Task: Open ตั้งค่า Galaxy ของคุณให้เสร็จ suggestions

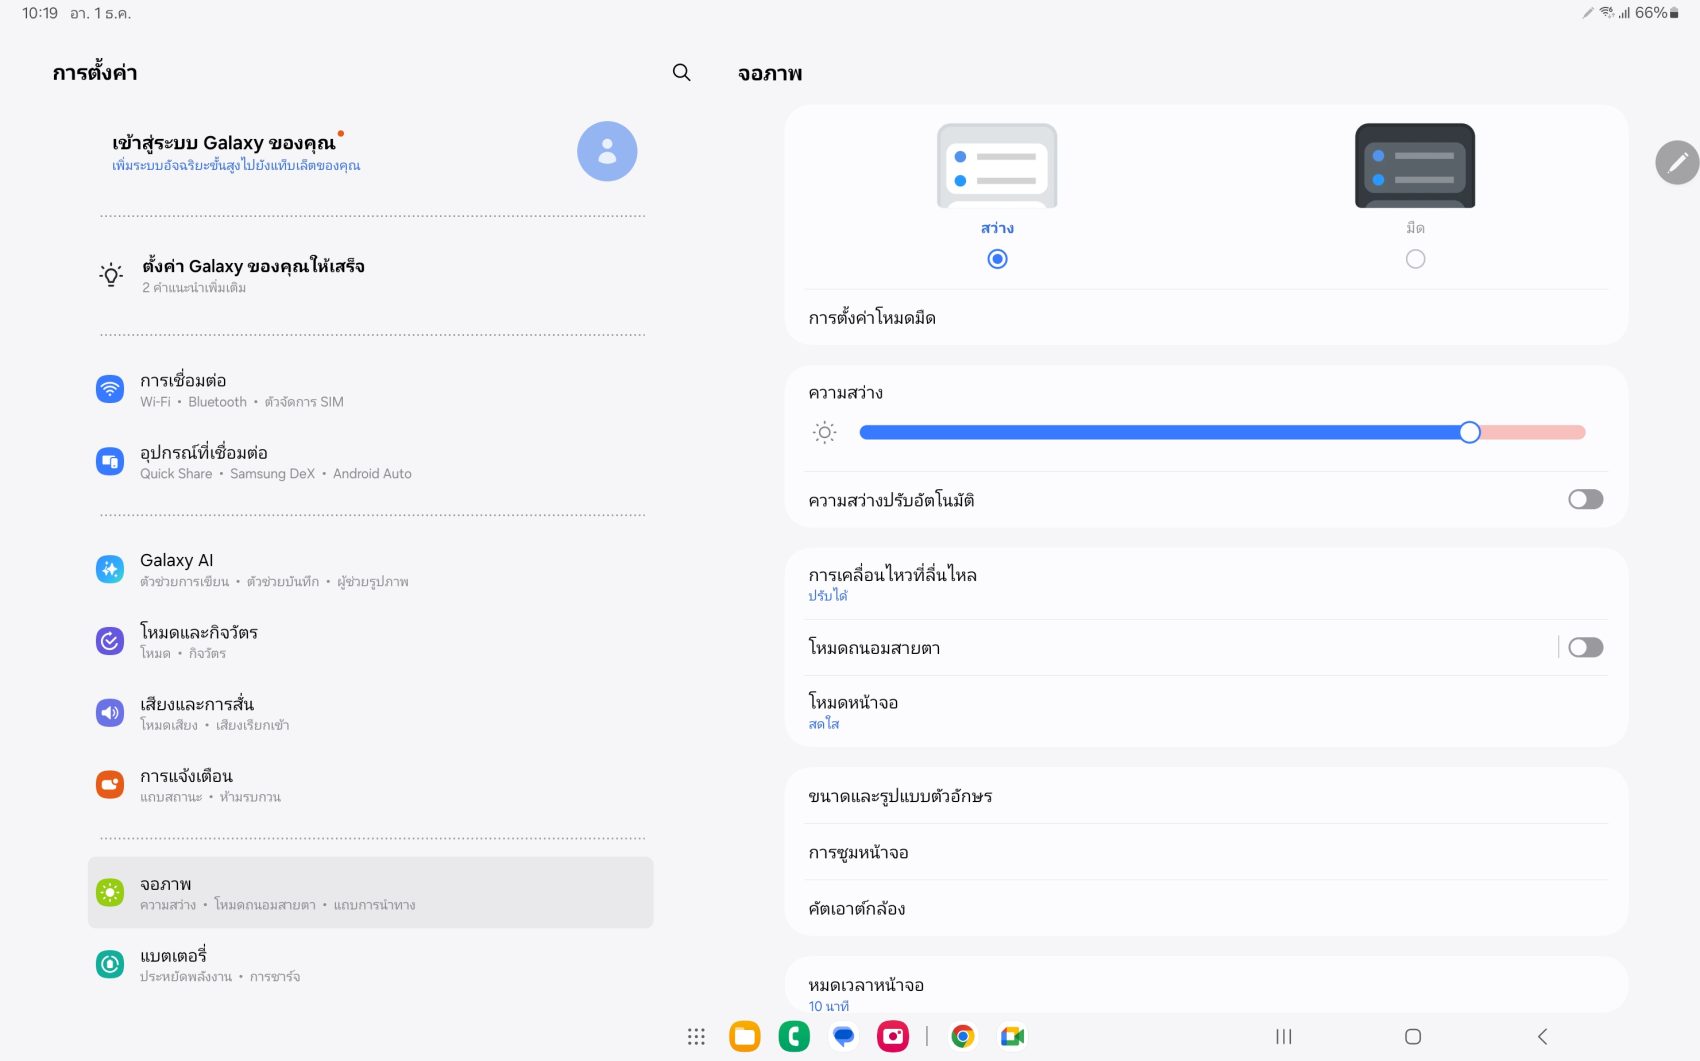Action: (253, 266)
